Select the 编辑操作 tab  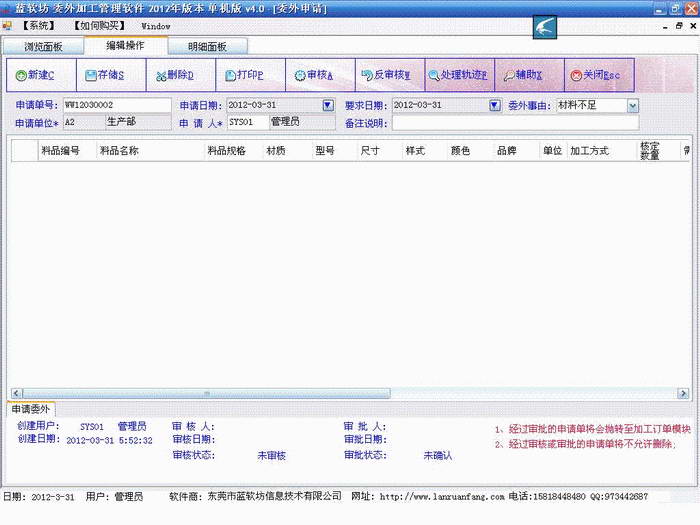tap(125, 46)
